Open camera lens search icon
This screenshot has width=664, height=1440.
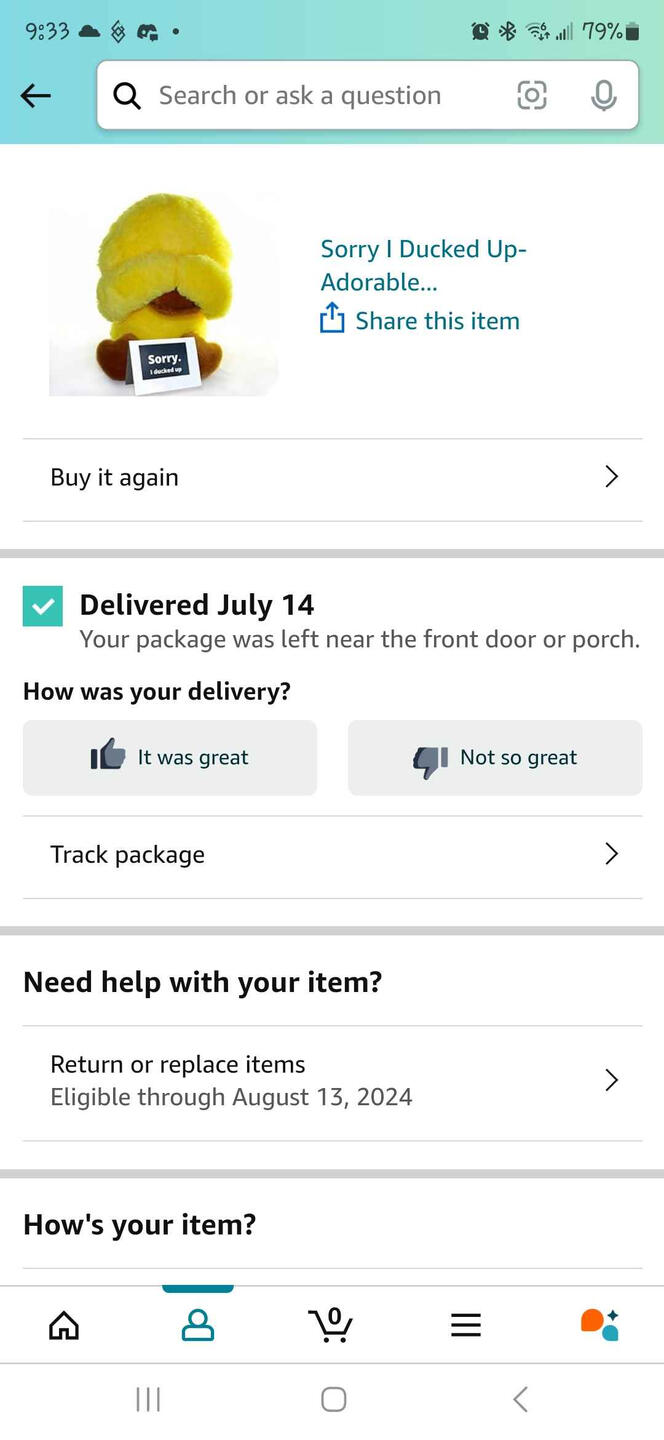pos(532,95)
